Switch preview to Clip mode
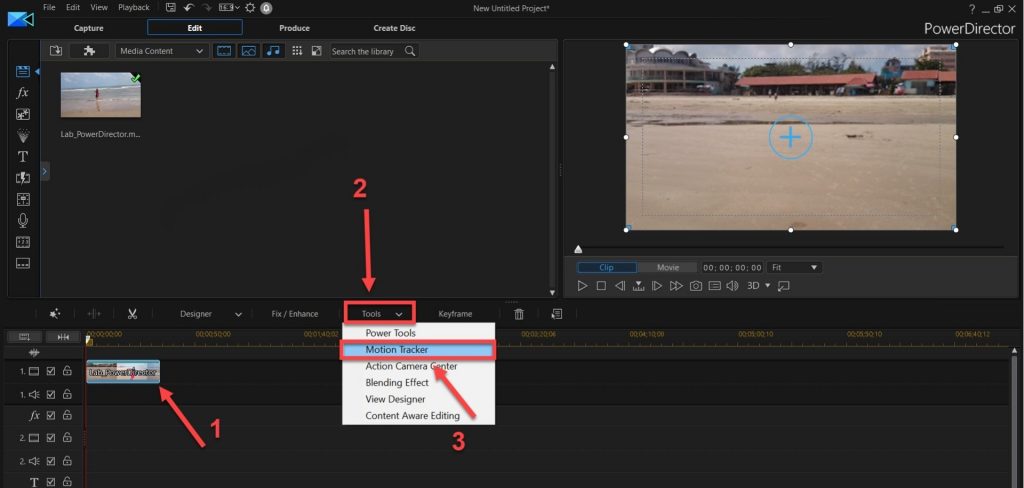 click(x=607, y=268)
